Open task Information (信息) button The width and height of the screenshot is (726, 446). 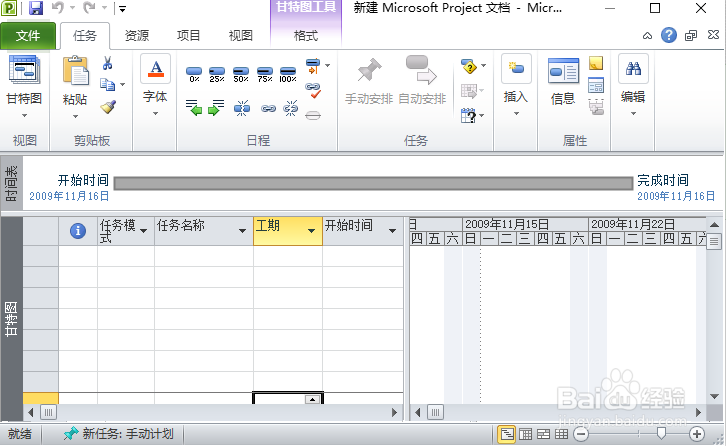tap(563, 70)
